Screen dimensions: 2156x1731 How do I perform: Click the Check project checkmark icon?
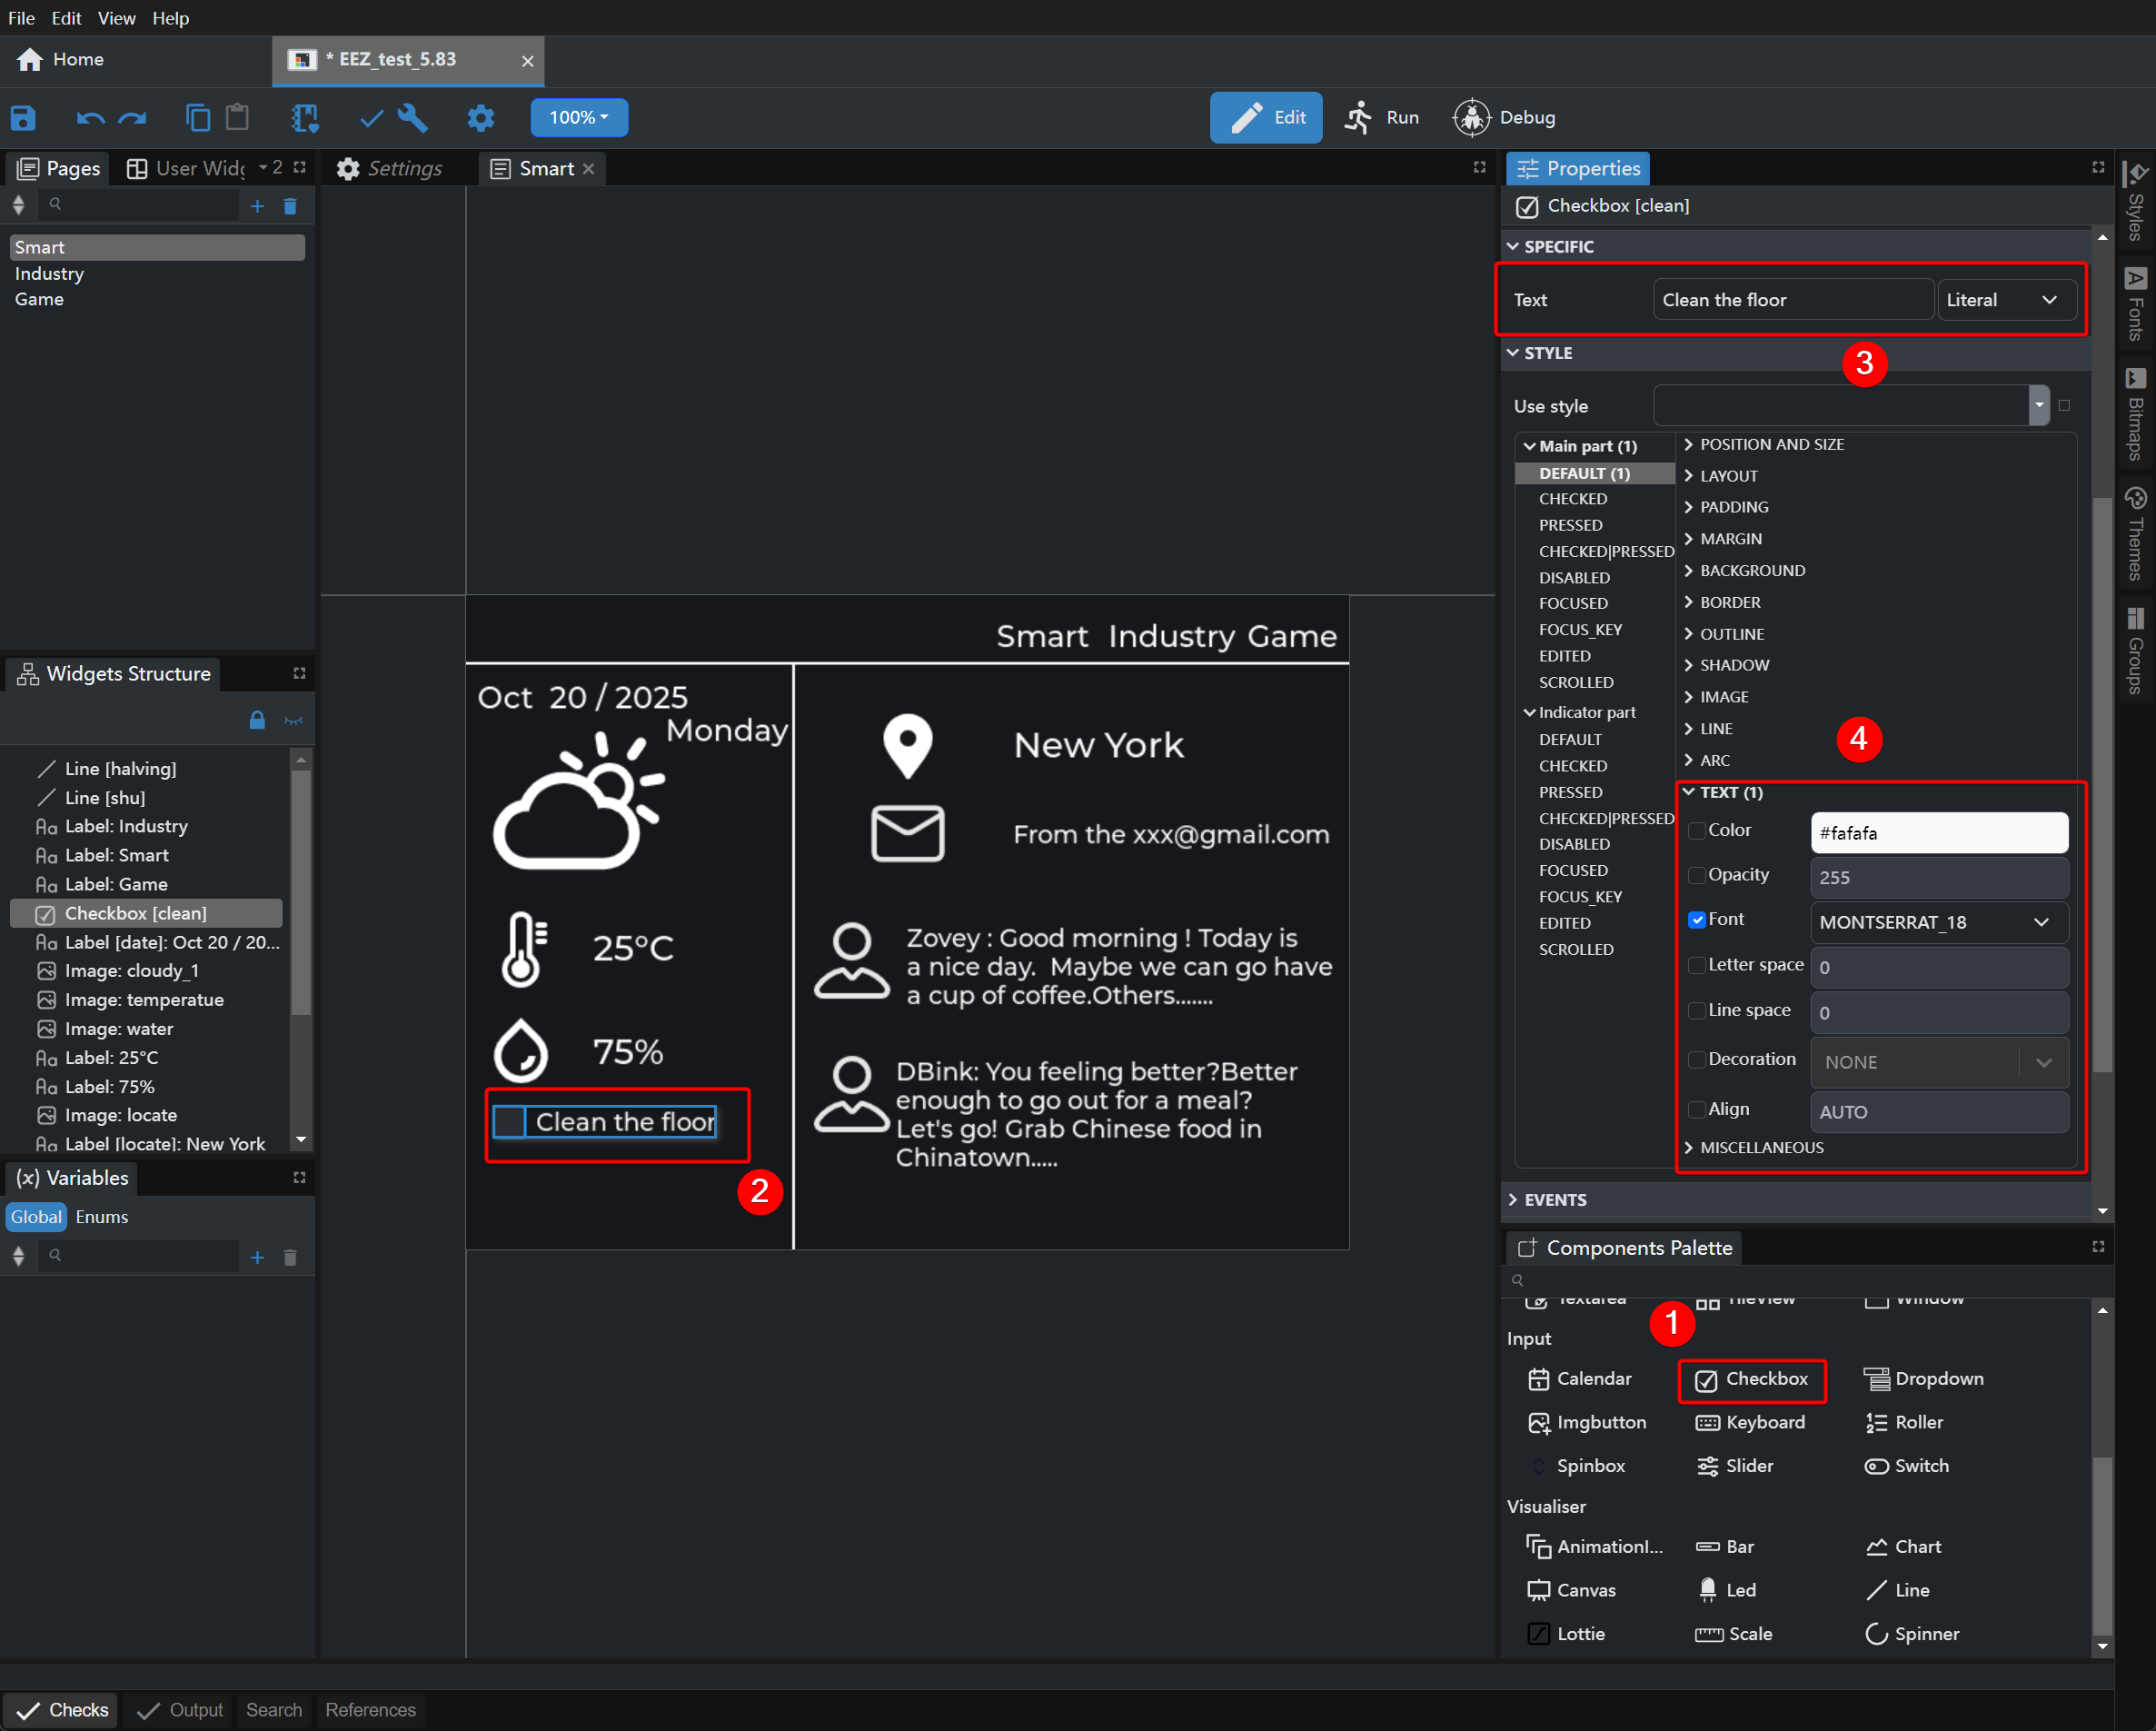click(371, 118)
